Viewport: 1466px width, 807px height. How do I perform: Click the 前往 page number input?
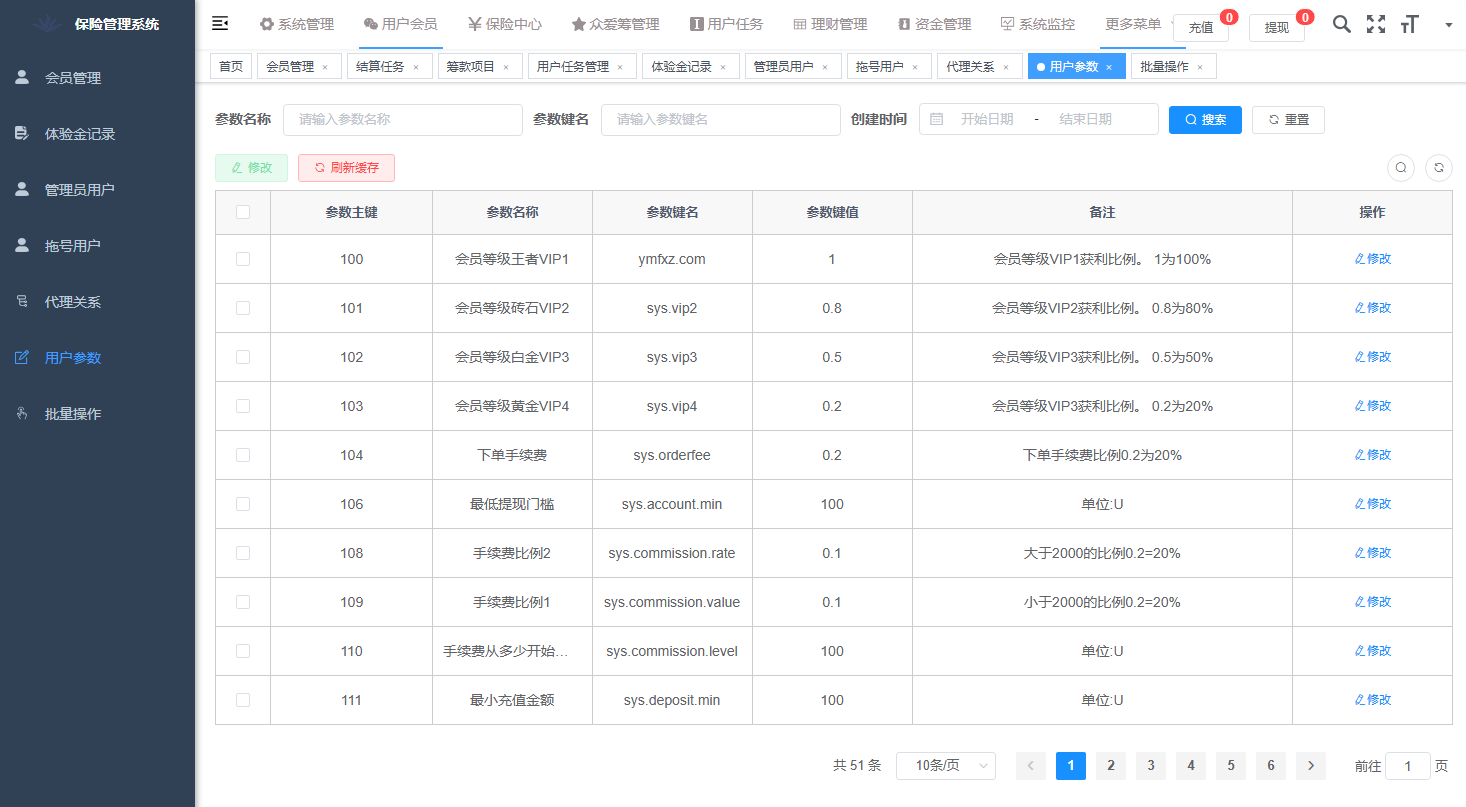(1408, 766)
